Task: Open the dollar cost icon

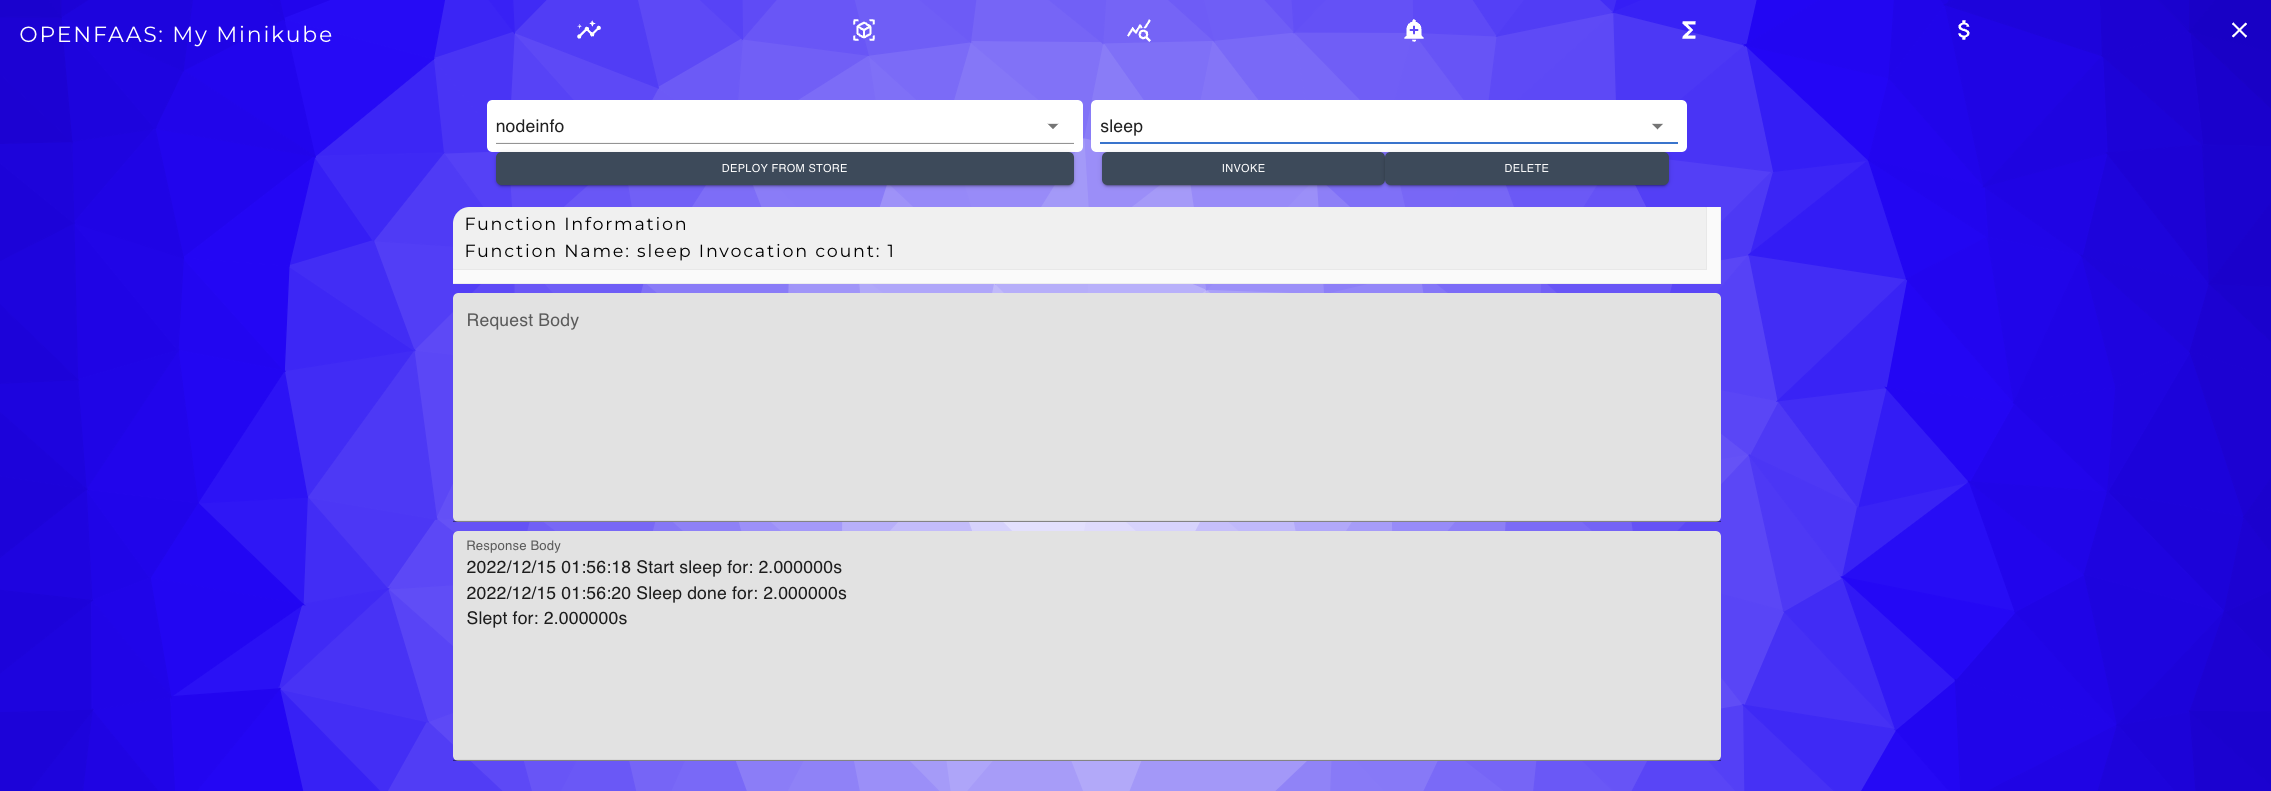Action: click(x=1964, y=30)
